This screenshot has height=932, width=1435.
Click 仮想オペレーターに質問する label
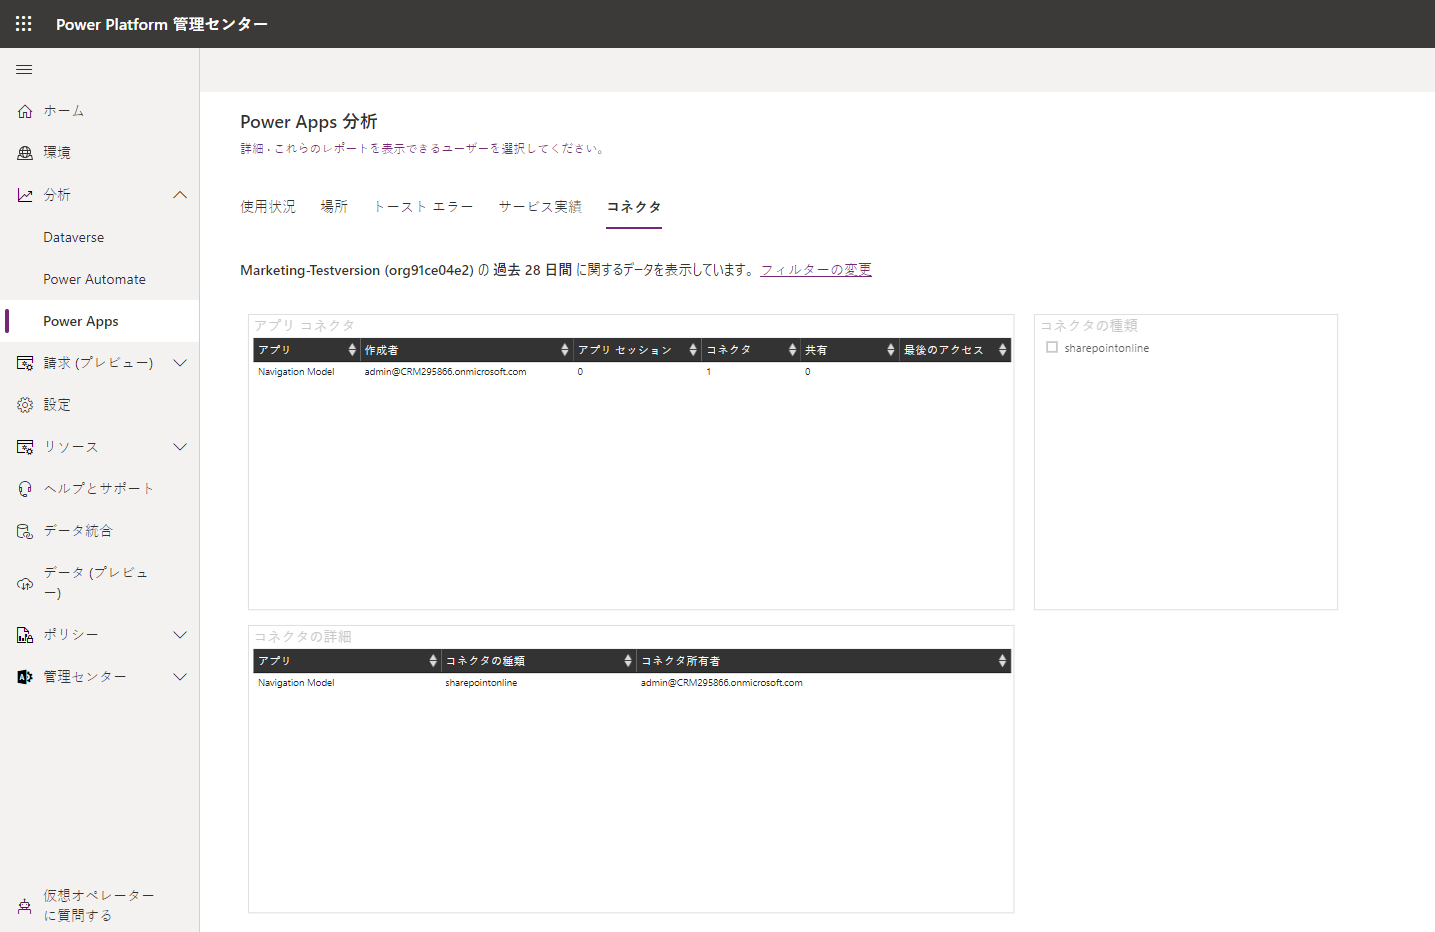(99, 906)
